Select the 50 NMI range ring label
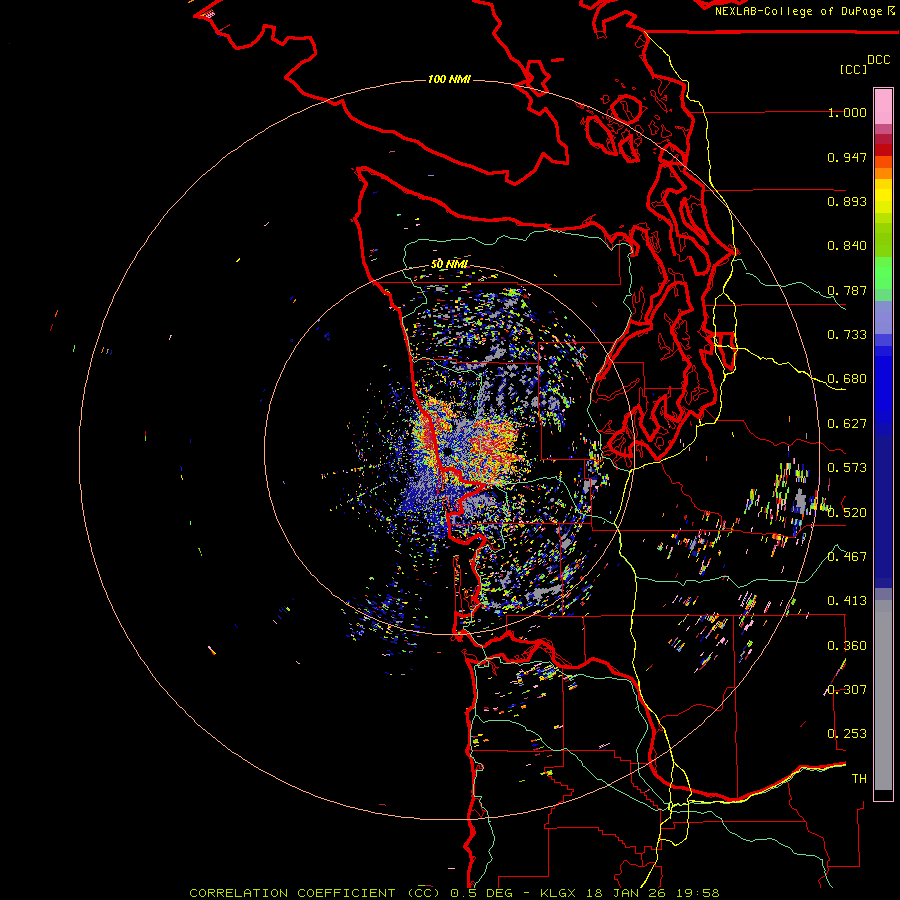This screenshot has height=900, width=900. click(x=449, y=264)
